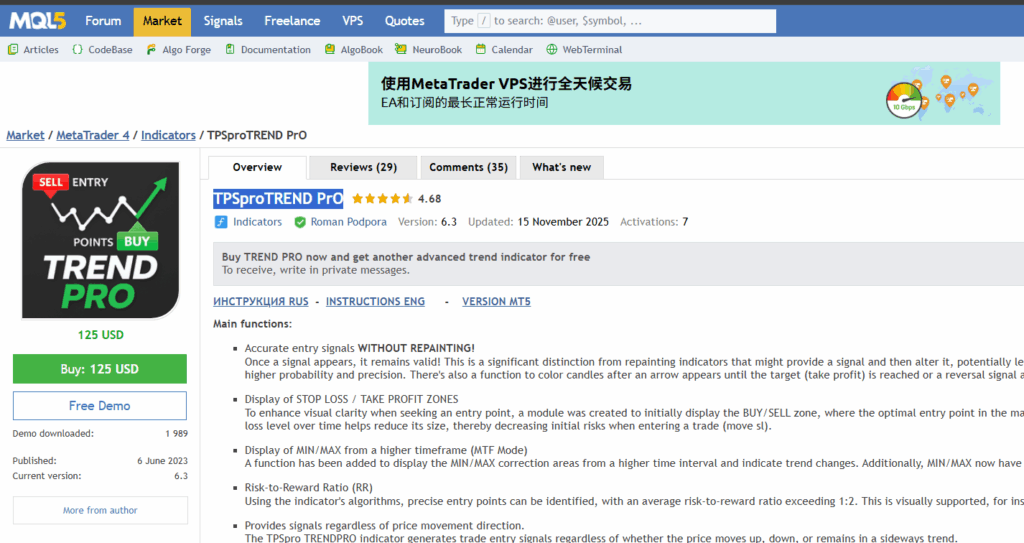Switch to the Reviews (29) tab
Screen dimensions: 1024x543
[x=363, y=167]
